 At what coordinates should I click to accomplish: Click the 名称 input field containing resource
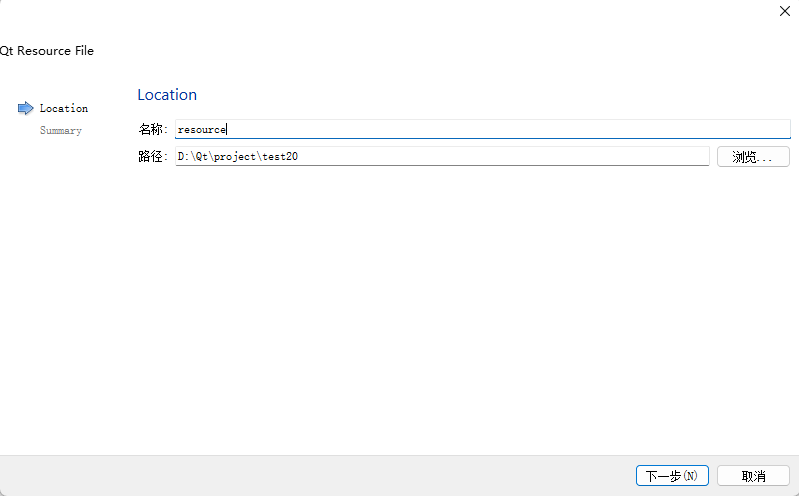[483, 129]
